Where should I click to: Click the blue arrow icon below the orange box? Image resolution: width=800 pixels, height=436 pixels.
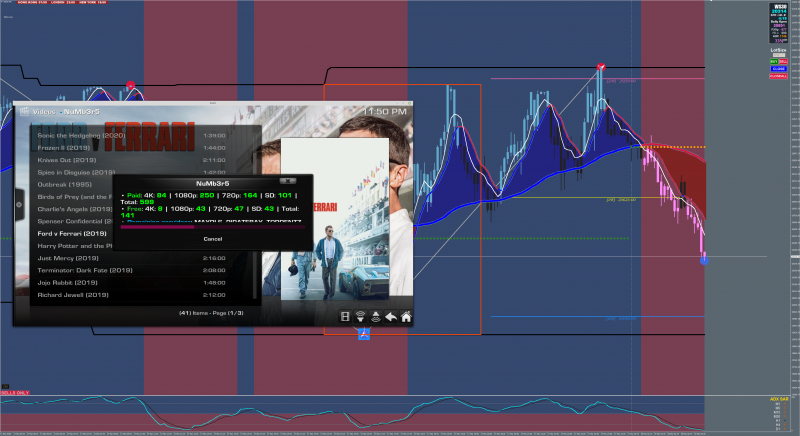coord(364,334)
